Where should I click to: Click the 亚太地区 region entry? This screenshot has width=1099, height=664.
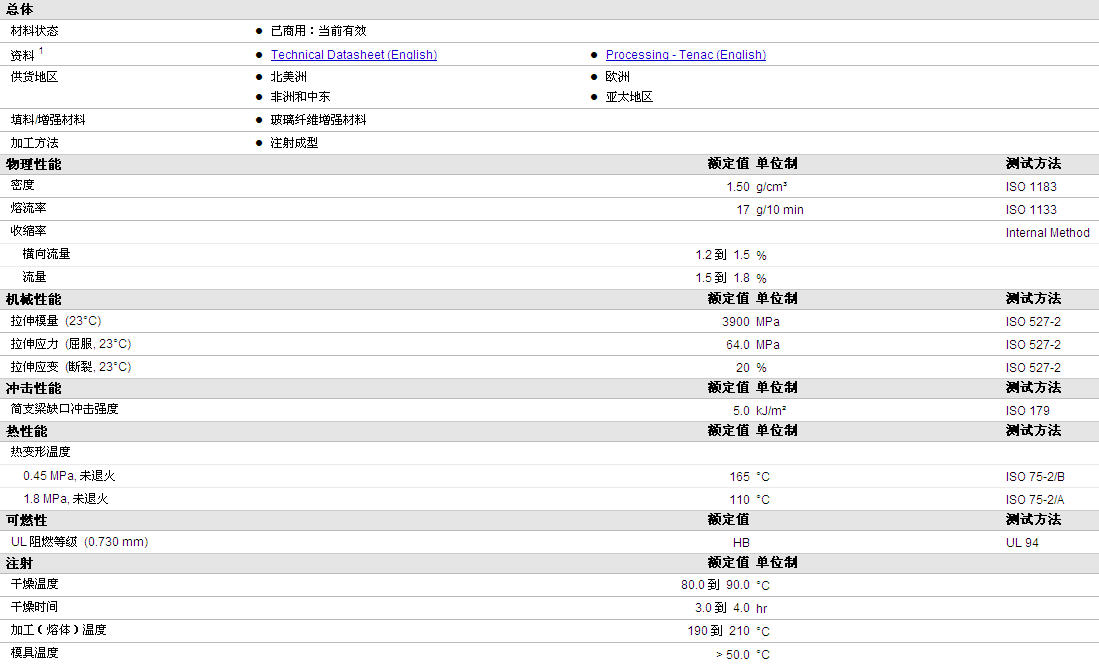629,97
